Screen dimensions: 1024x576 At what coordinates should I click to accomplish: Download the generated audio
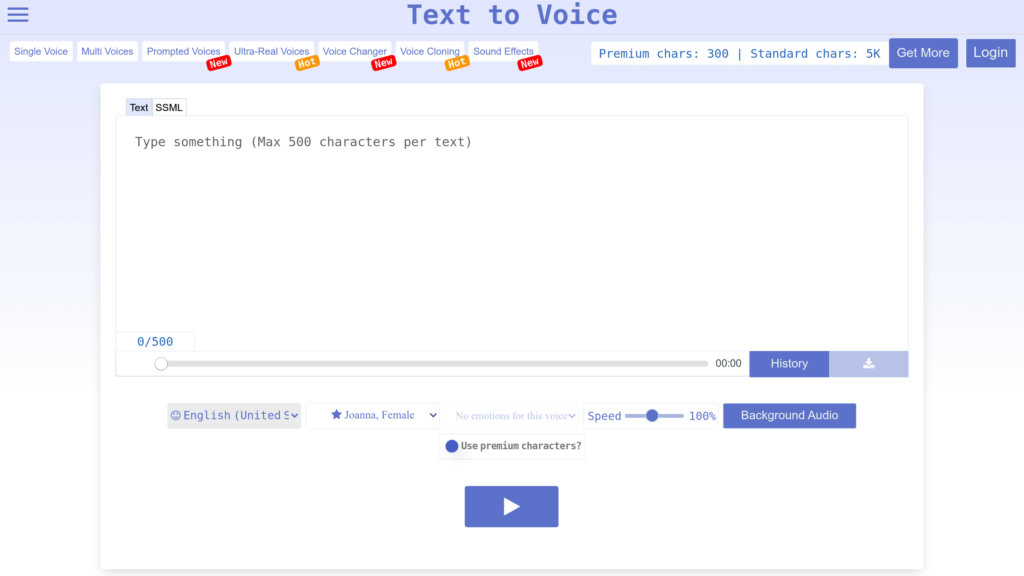868,363
